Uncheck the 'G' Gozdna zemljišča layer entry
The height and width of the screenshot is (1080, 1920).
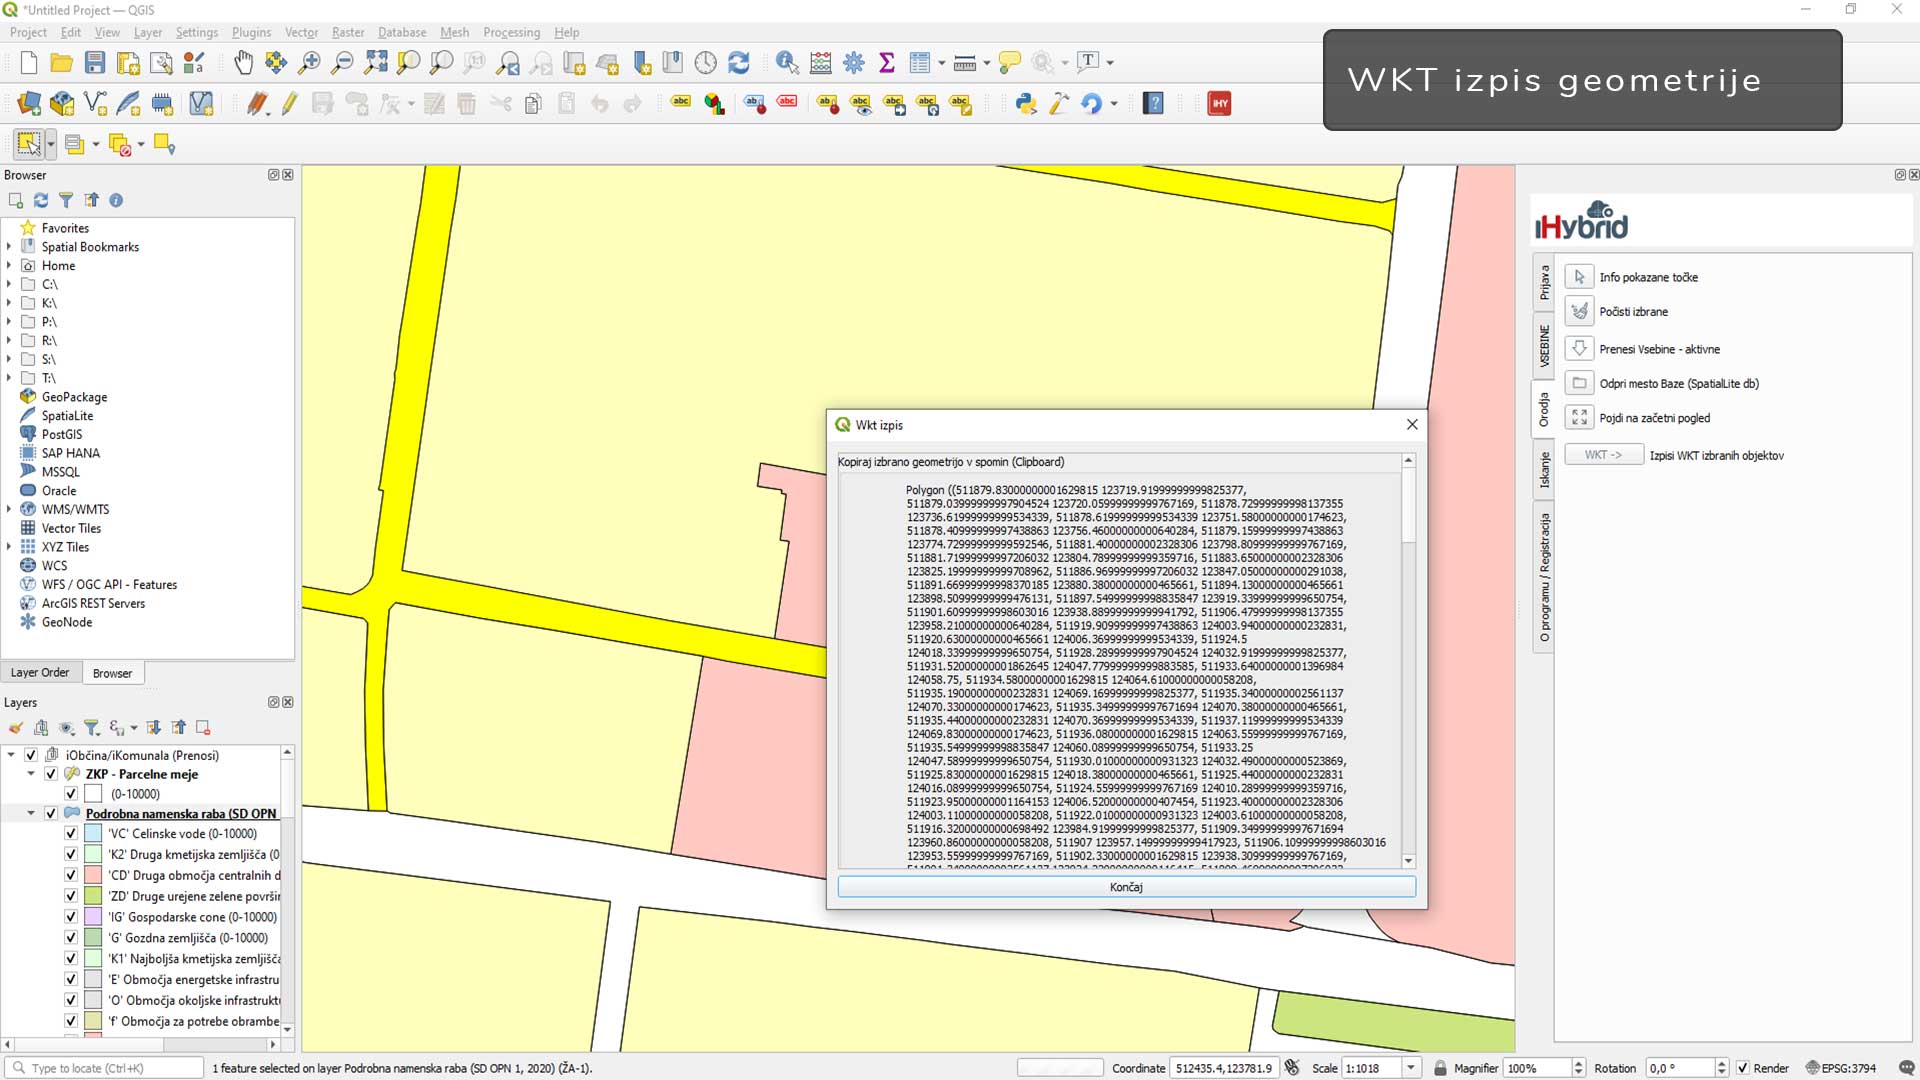[71, 938]
